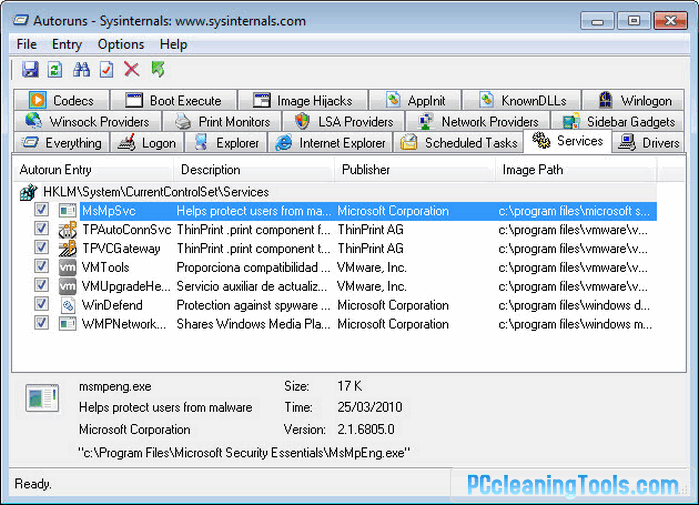This screenshot has height=505, width=699.
Task: Sort by the Publisher column header
Action: [415, 170]
